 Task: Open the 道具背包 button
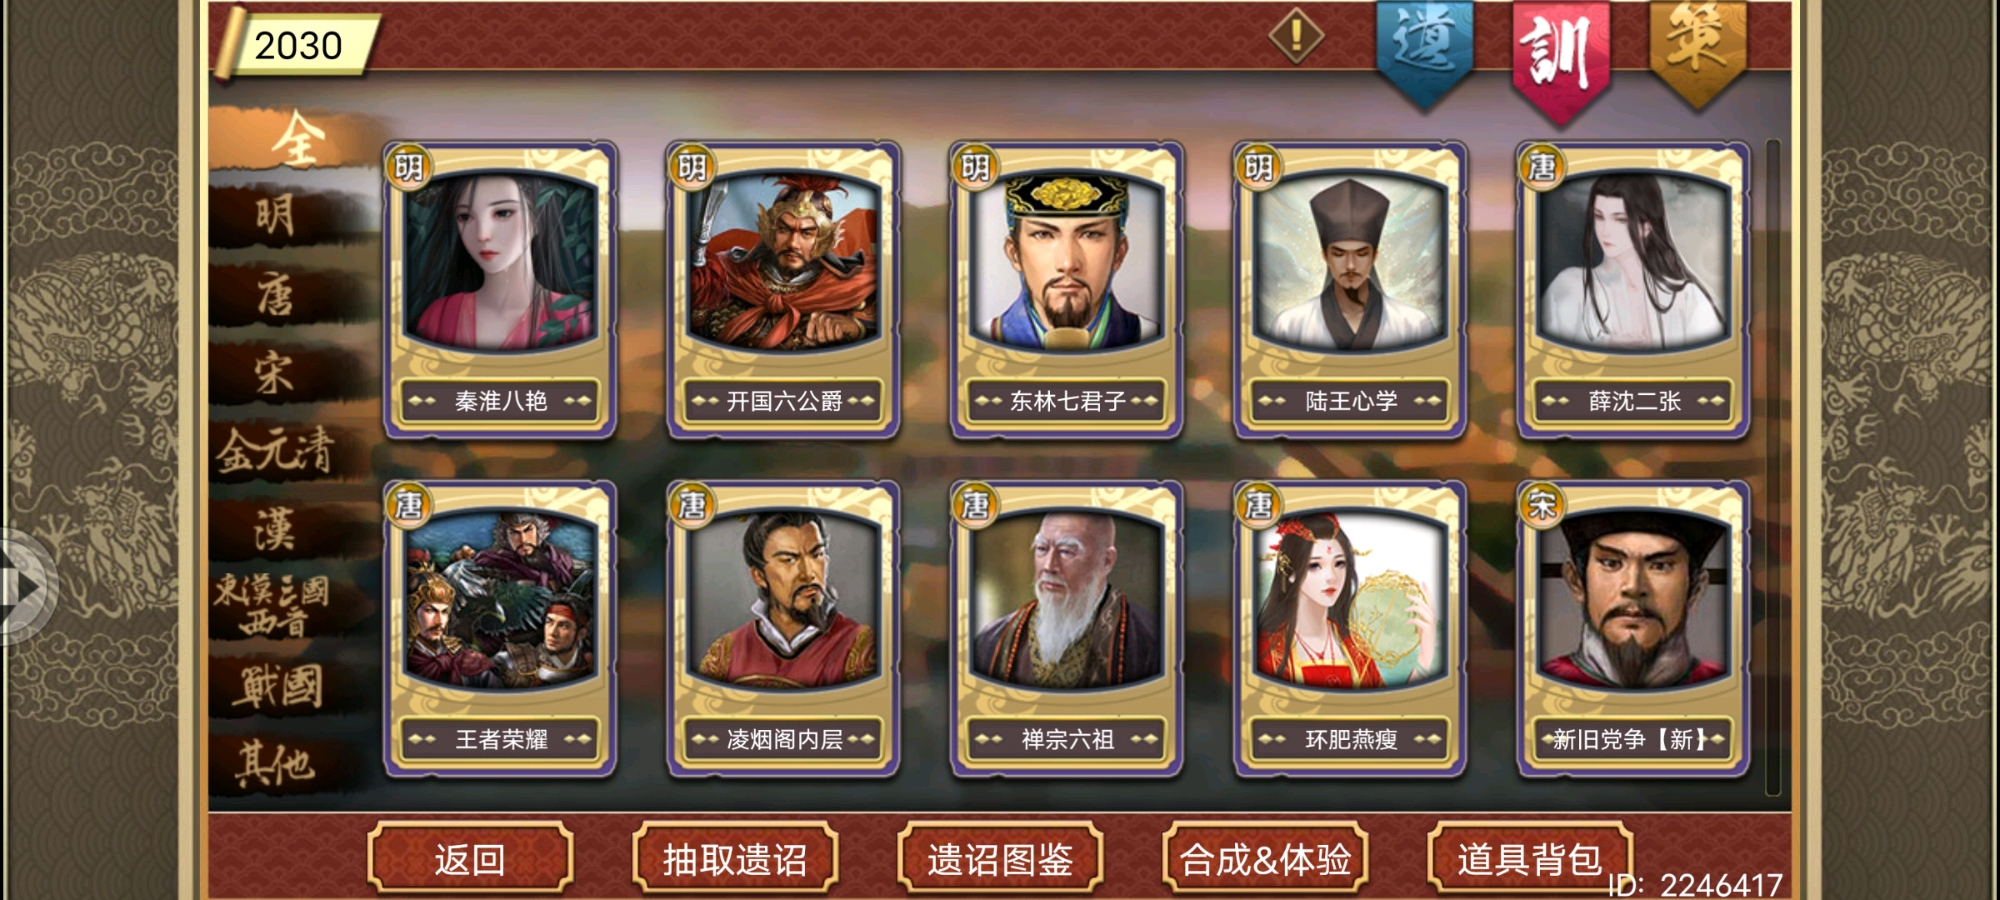pyautogui.click(x=1530, y=858)
